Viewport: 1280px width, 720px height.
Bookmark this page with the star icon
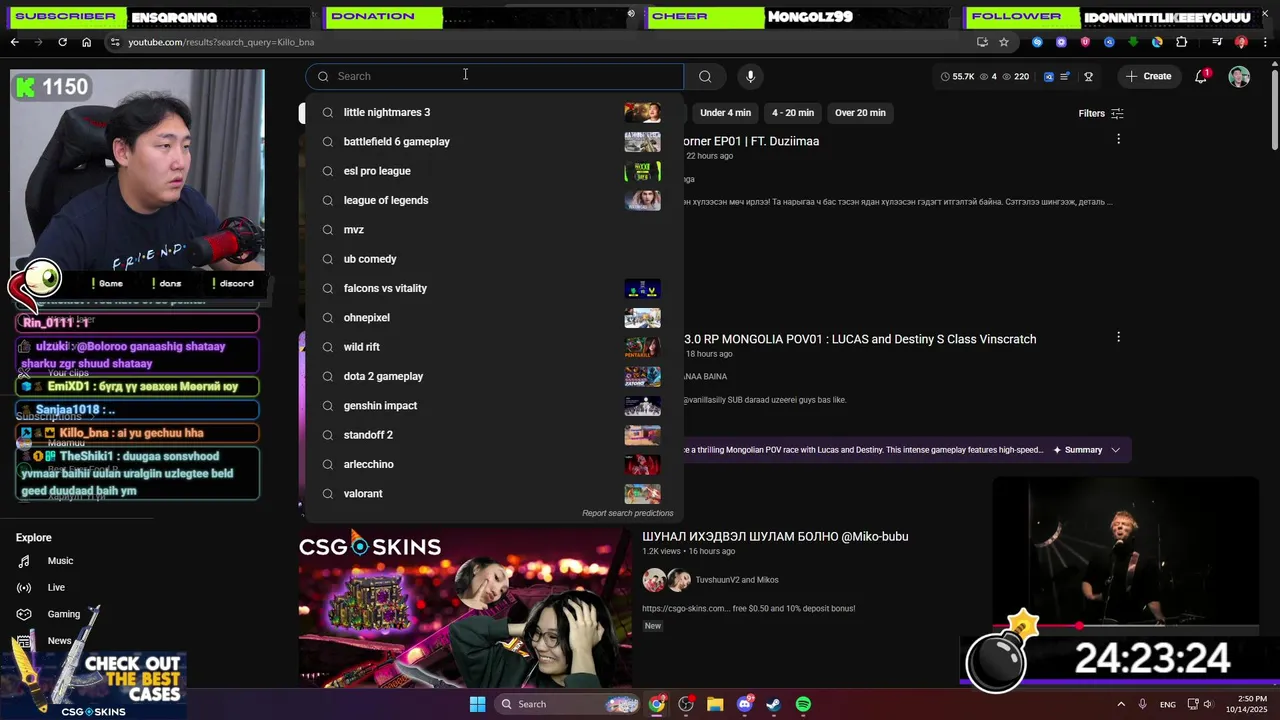(1004, 42)
